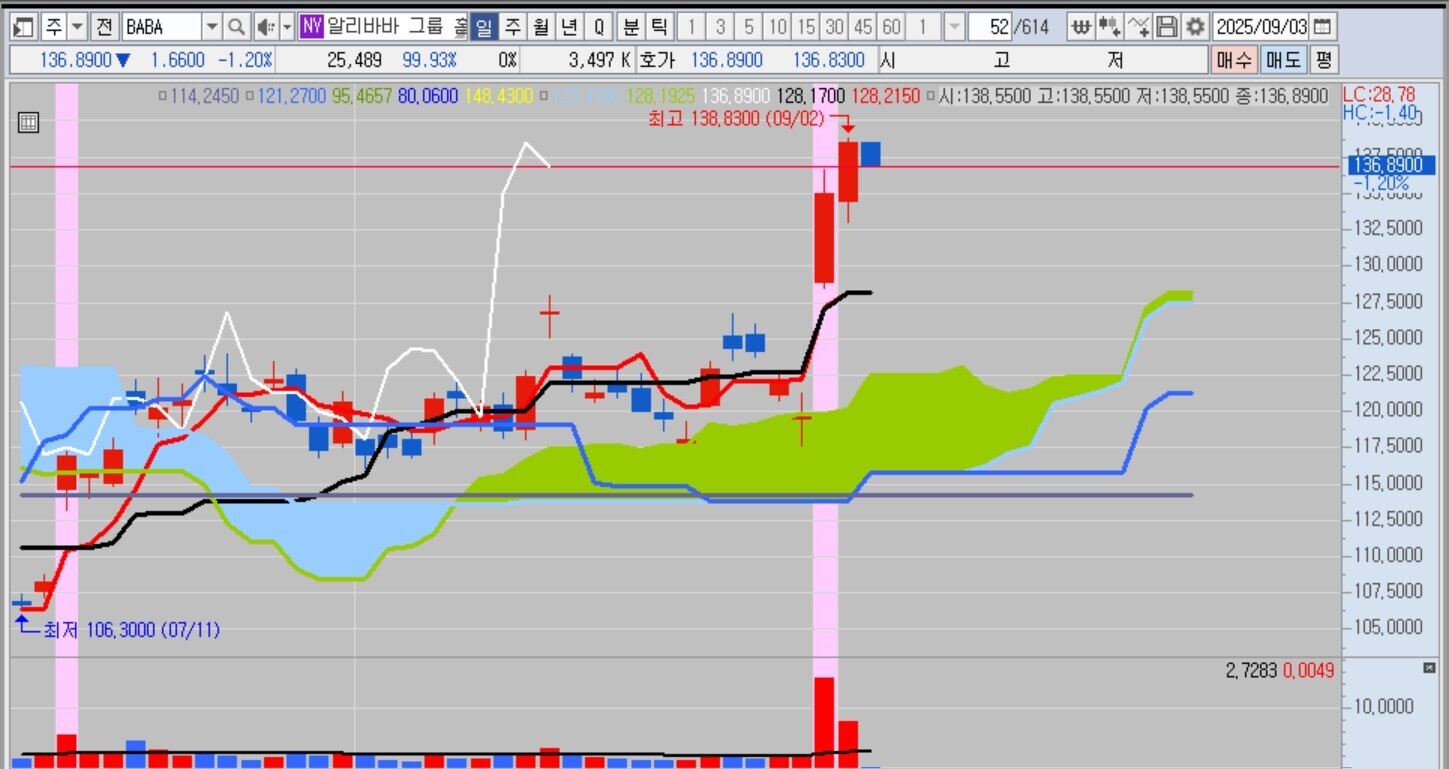
Task: Click the grid table icon on chart
Action: point(29,123)
